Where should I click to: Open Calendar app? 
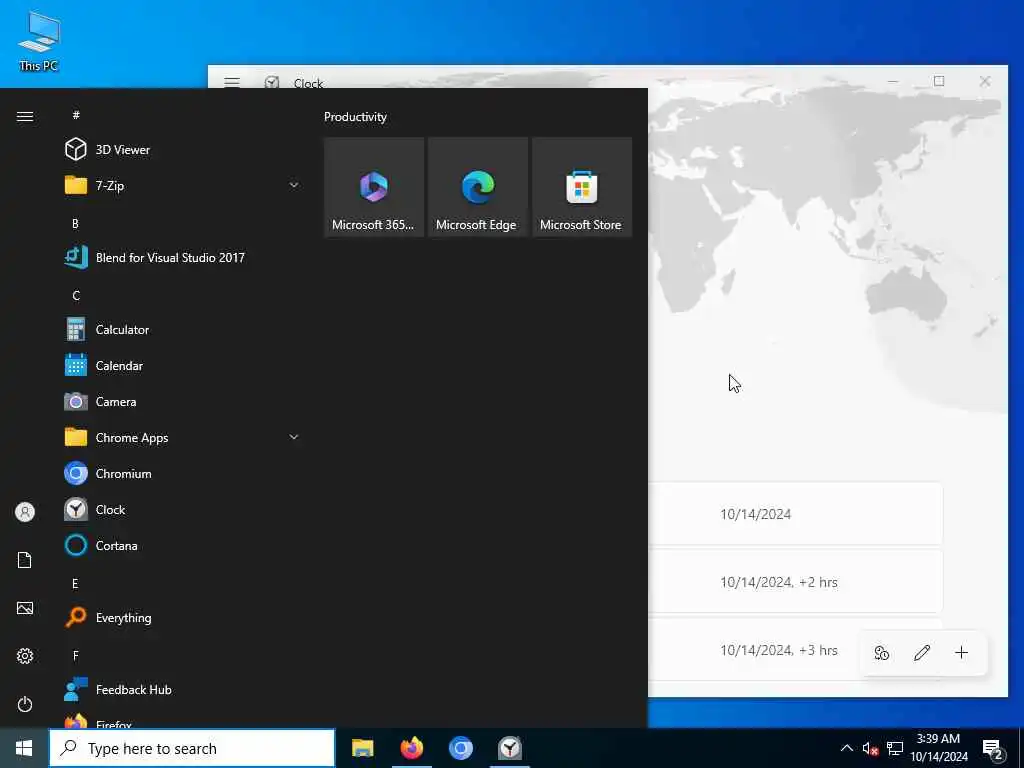click(182, 366)
